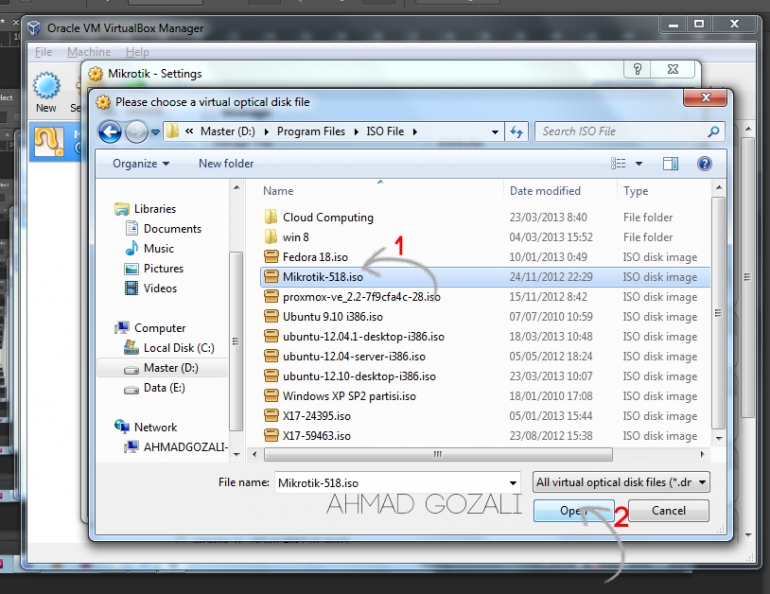Click the refresh icon beside address bar
Viewport: 770px width, 594px height.
click(x=517, y=131)
